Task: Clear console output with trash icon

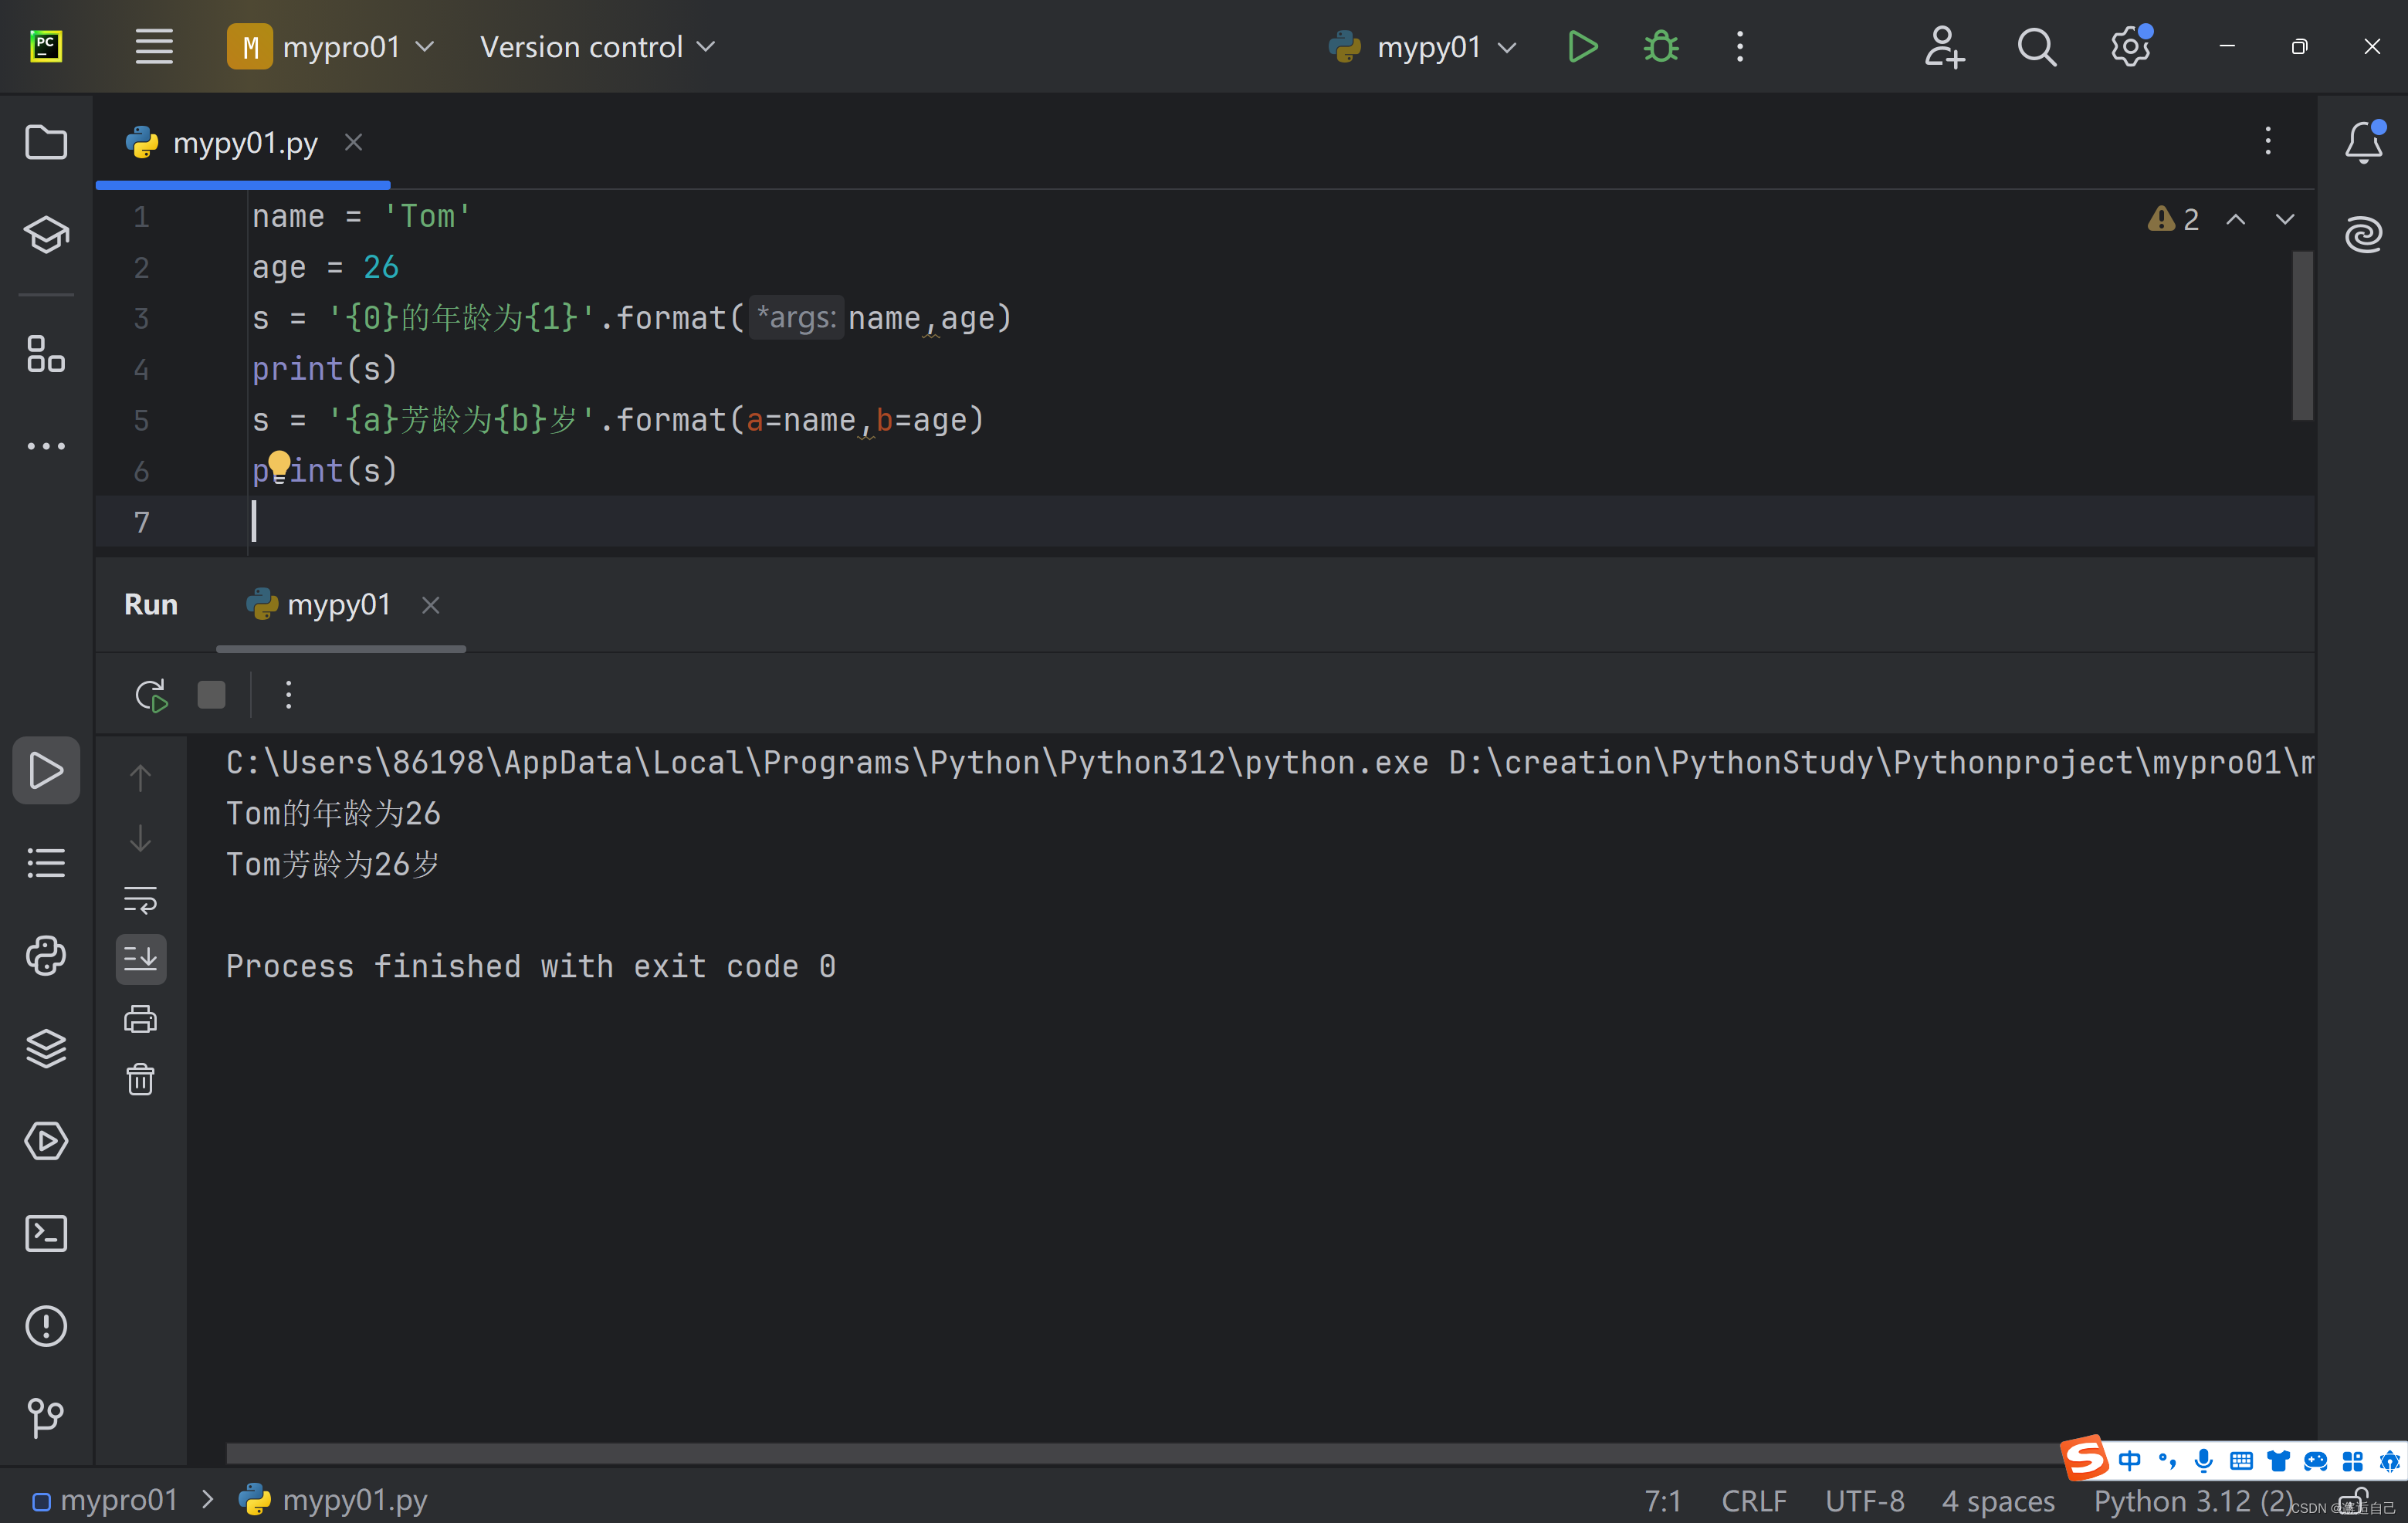Action: 140,1080
